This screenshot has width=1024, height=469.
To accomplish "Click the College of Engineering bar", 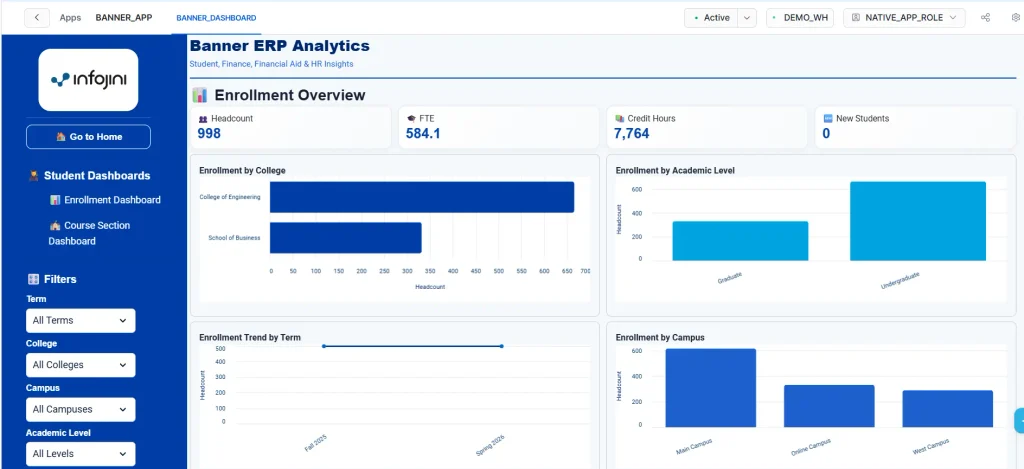I will [422, 197].
